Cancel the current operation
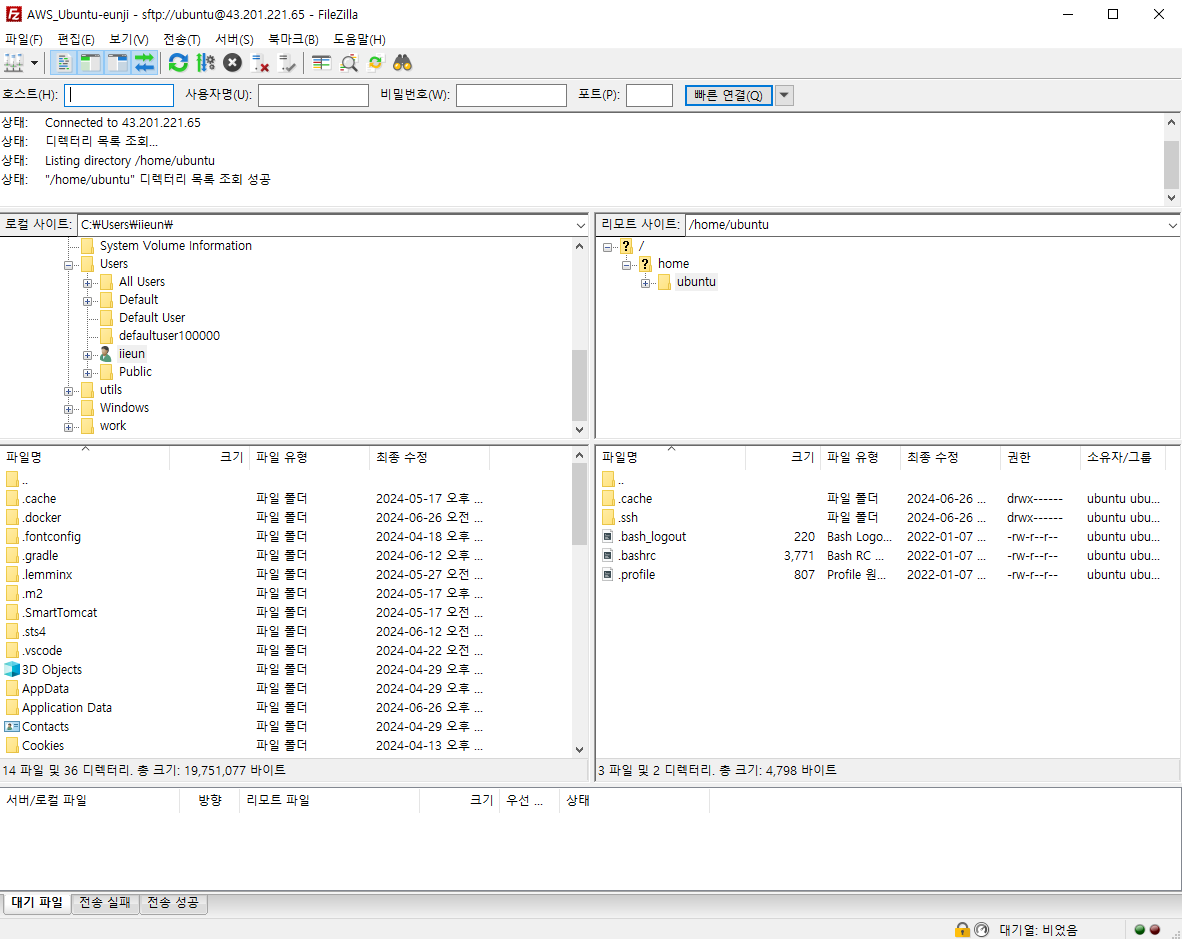The width and height of the screenshot is (1182, 939). click(x=232, y=63)
